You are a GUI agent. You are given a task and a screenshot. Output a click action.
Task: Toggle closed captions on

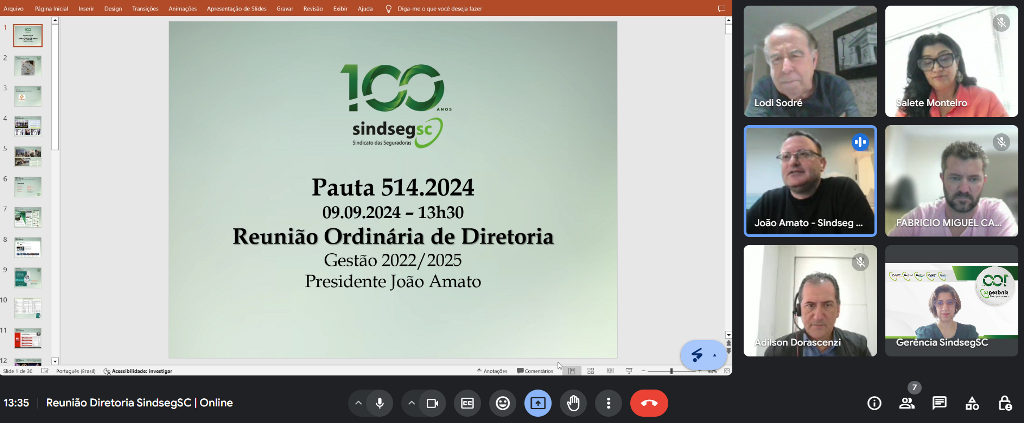467,403
